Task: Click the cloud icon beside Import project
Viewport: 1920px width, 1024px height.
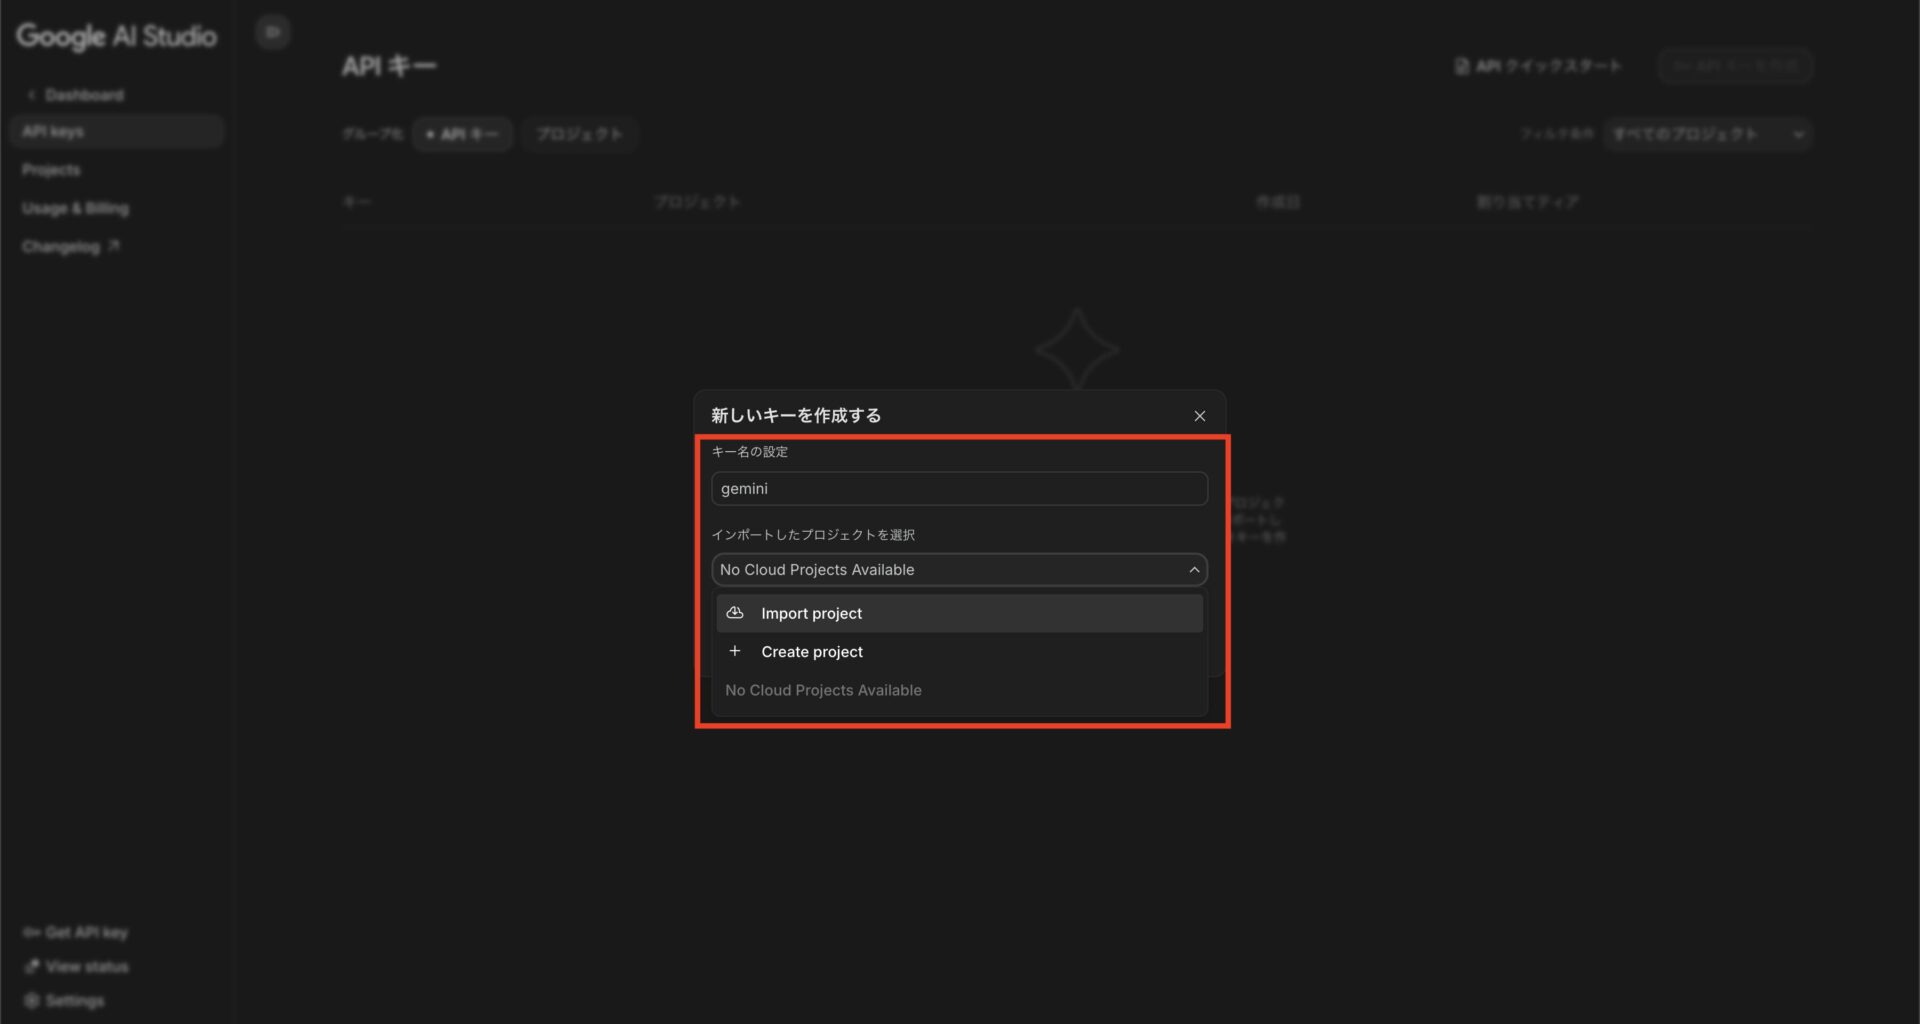Action: 735,613
